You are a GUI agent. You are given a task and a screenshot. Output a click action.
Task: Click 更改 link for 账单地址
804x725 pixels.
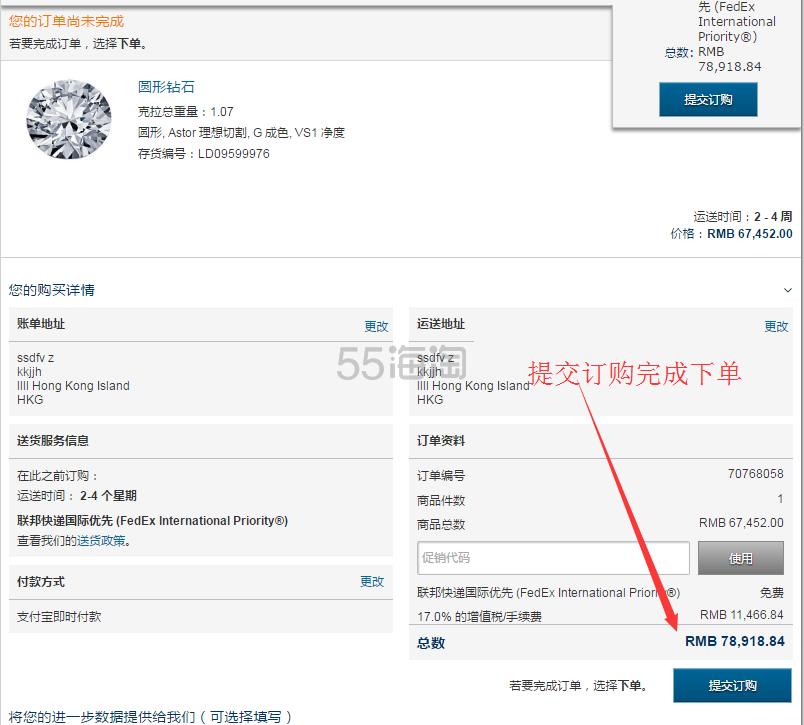tap(376, 326)
